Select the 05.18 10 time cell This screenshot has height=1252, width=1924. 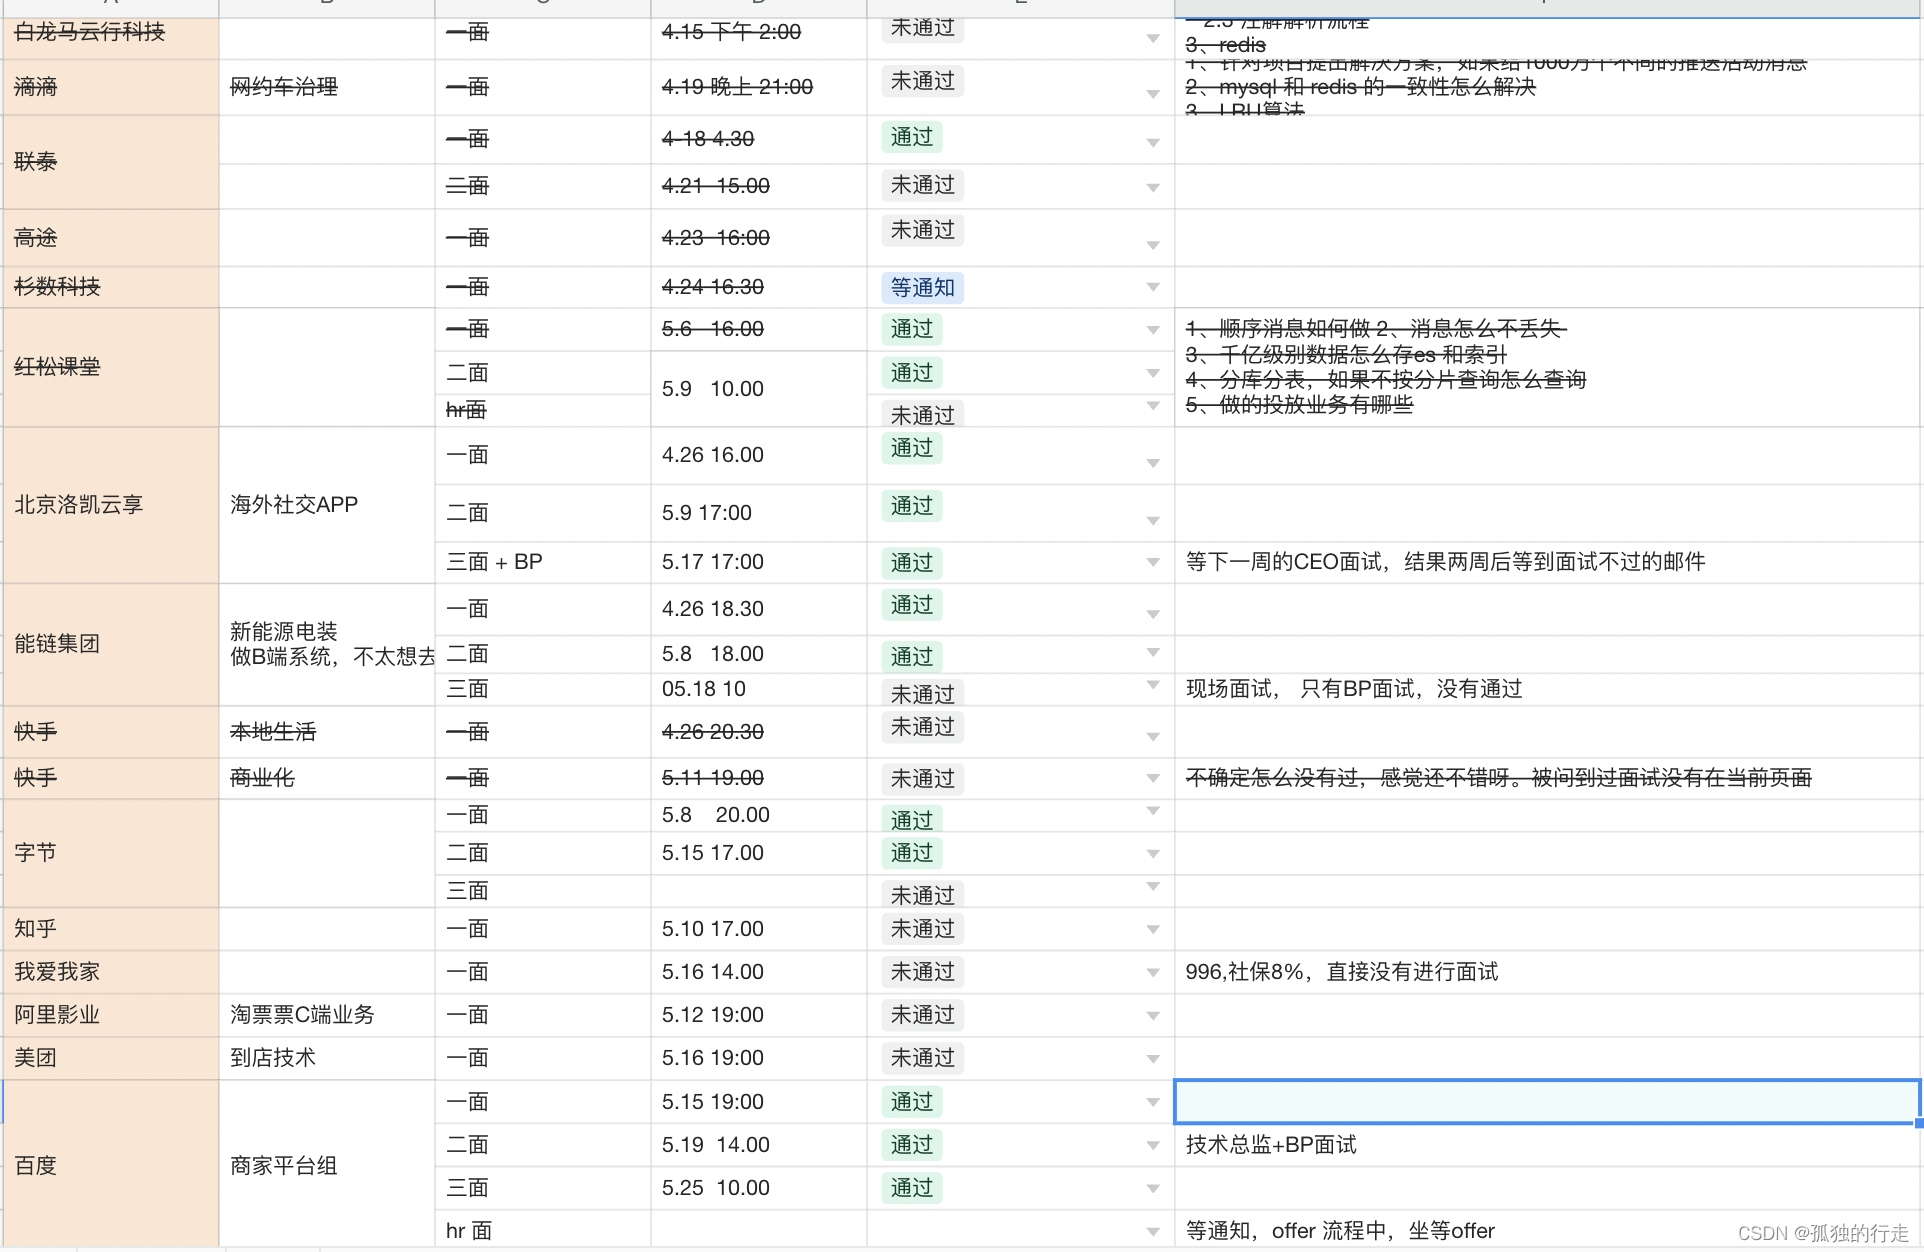tap(759, 689)
